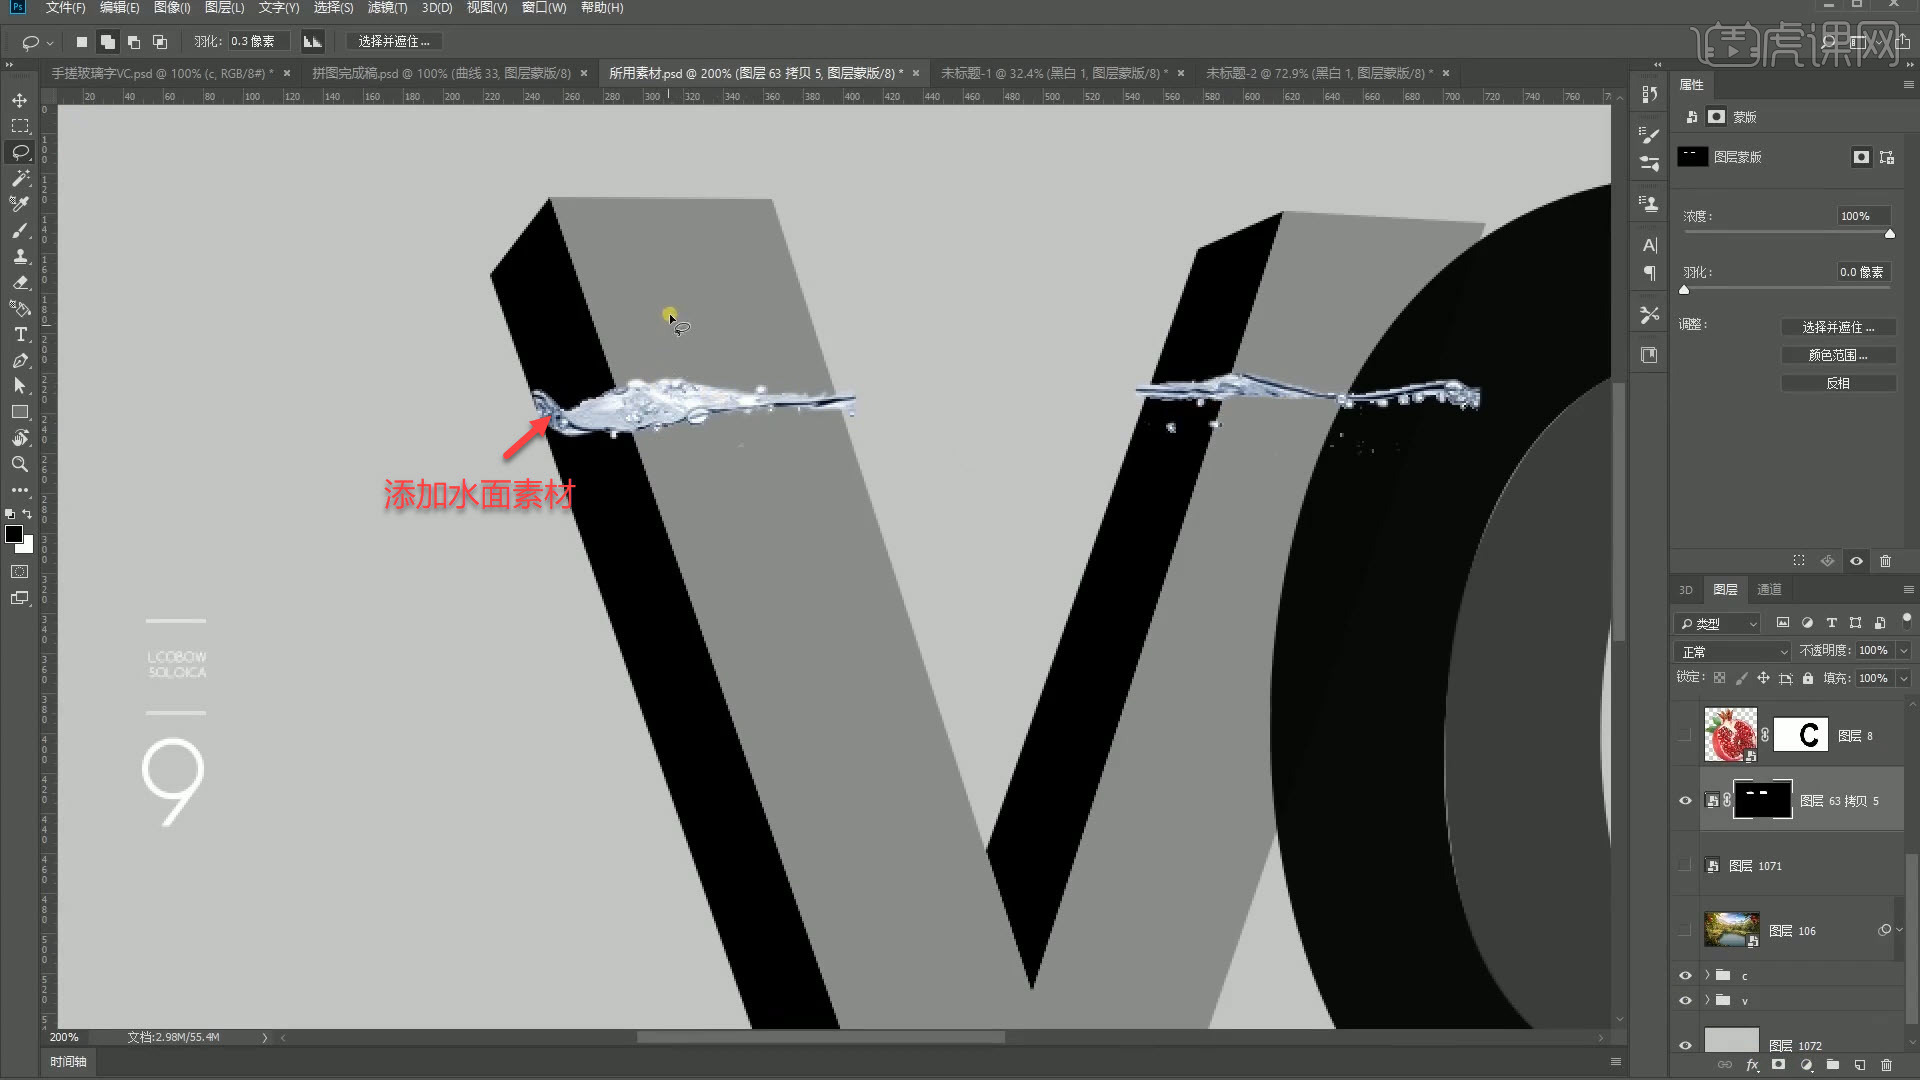Click 颜色范围 button in properties
Viewport: 1920px width, 1080px height.
(x=1837, y=355)
